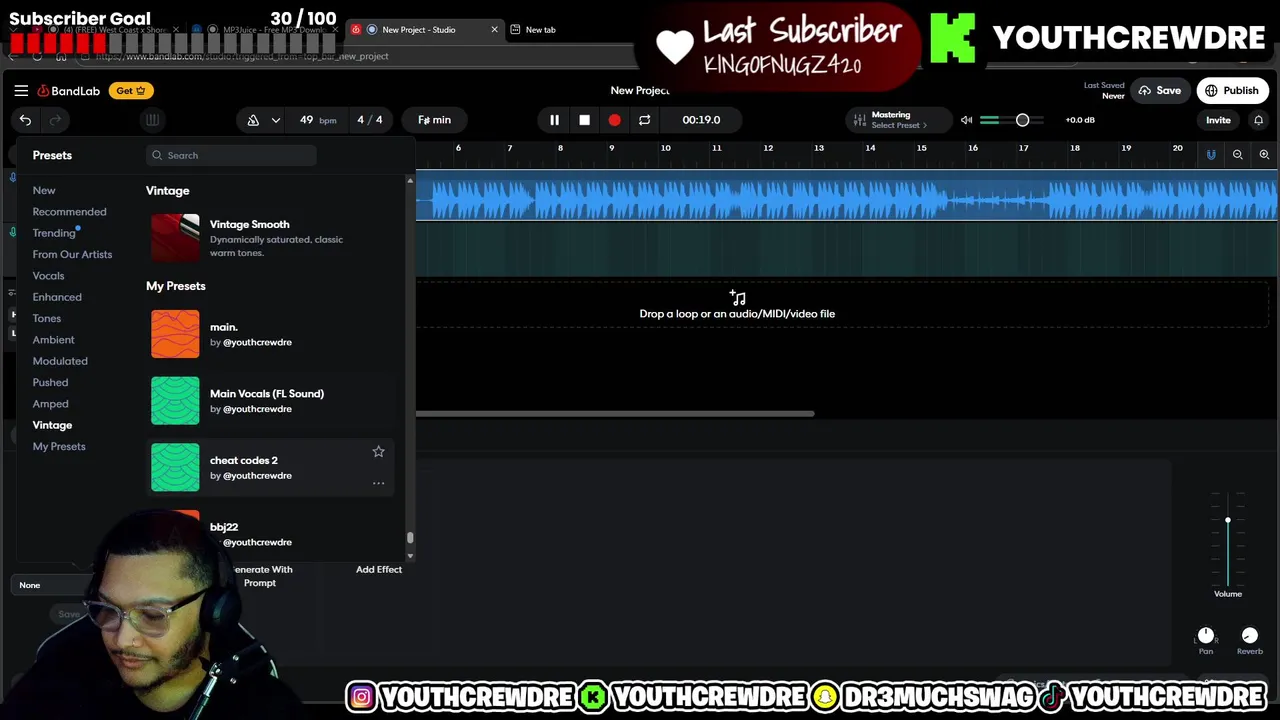Select the Tones presets category
1280x720 pixels.
pyautogui.click(x=47, y=318)
